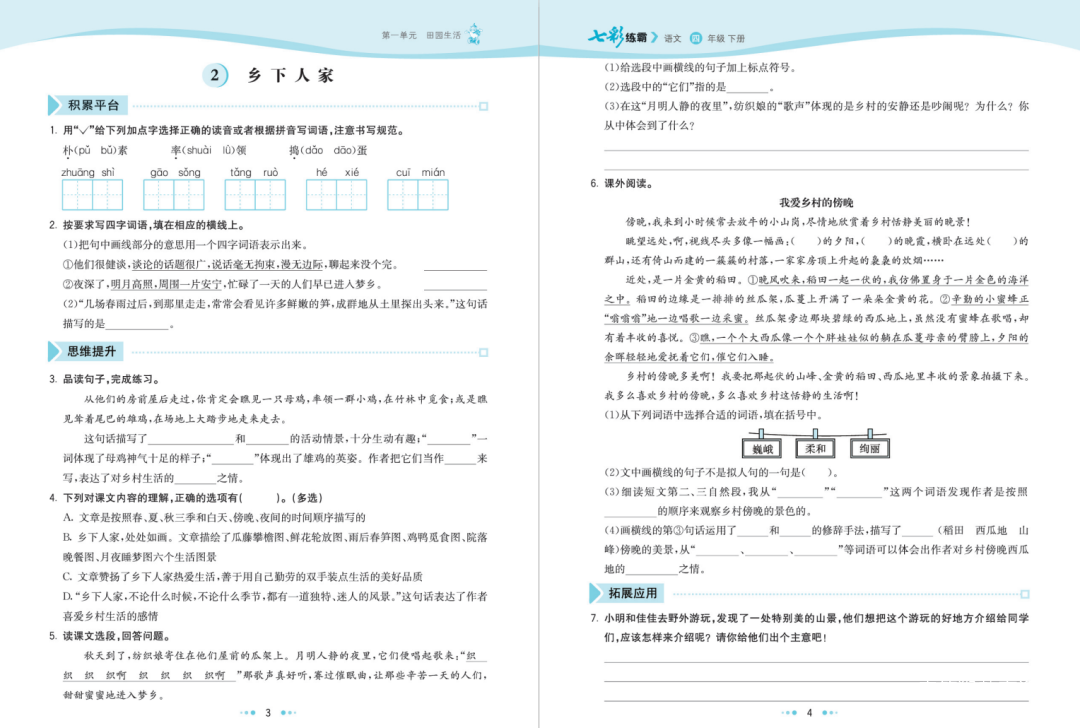Select the header text 第一单元
Viewport: 1080px width, 728px height.
click(x=399, y=35)
